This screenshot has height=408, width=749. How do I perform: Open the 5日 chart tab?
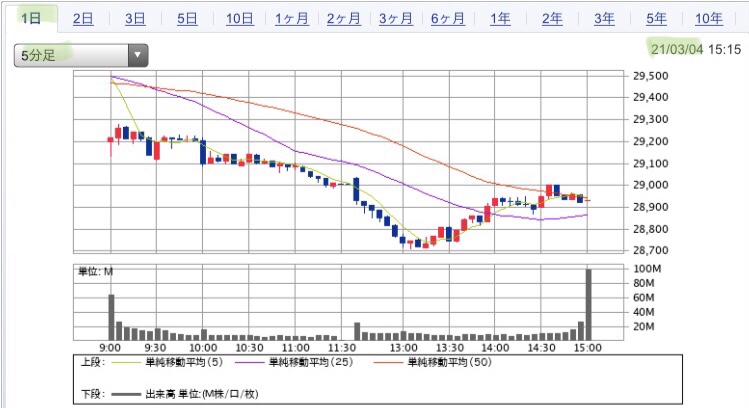coord(187,19)
